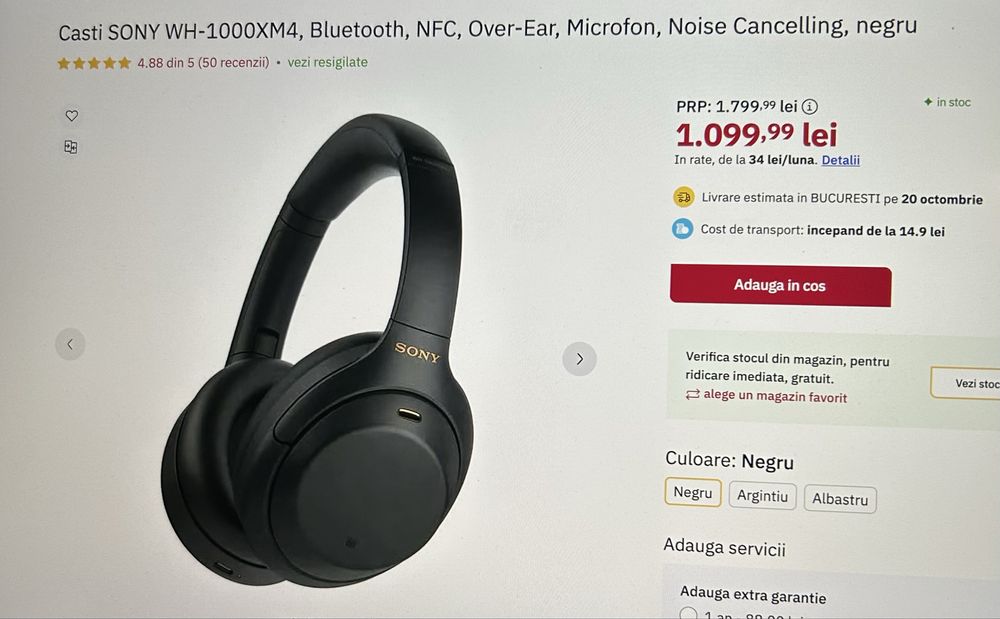This screenshot has width=1000, height=619.
Task: Select Albastru color option
Action: 840,499
